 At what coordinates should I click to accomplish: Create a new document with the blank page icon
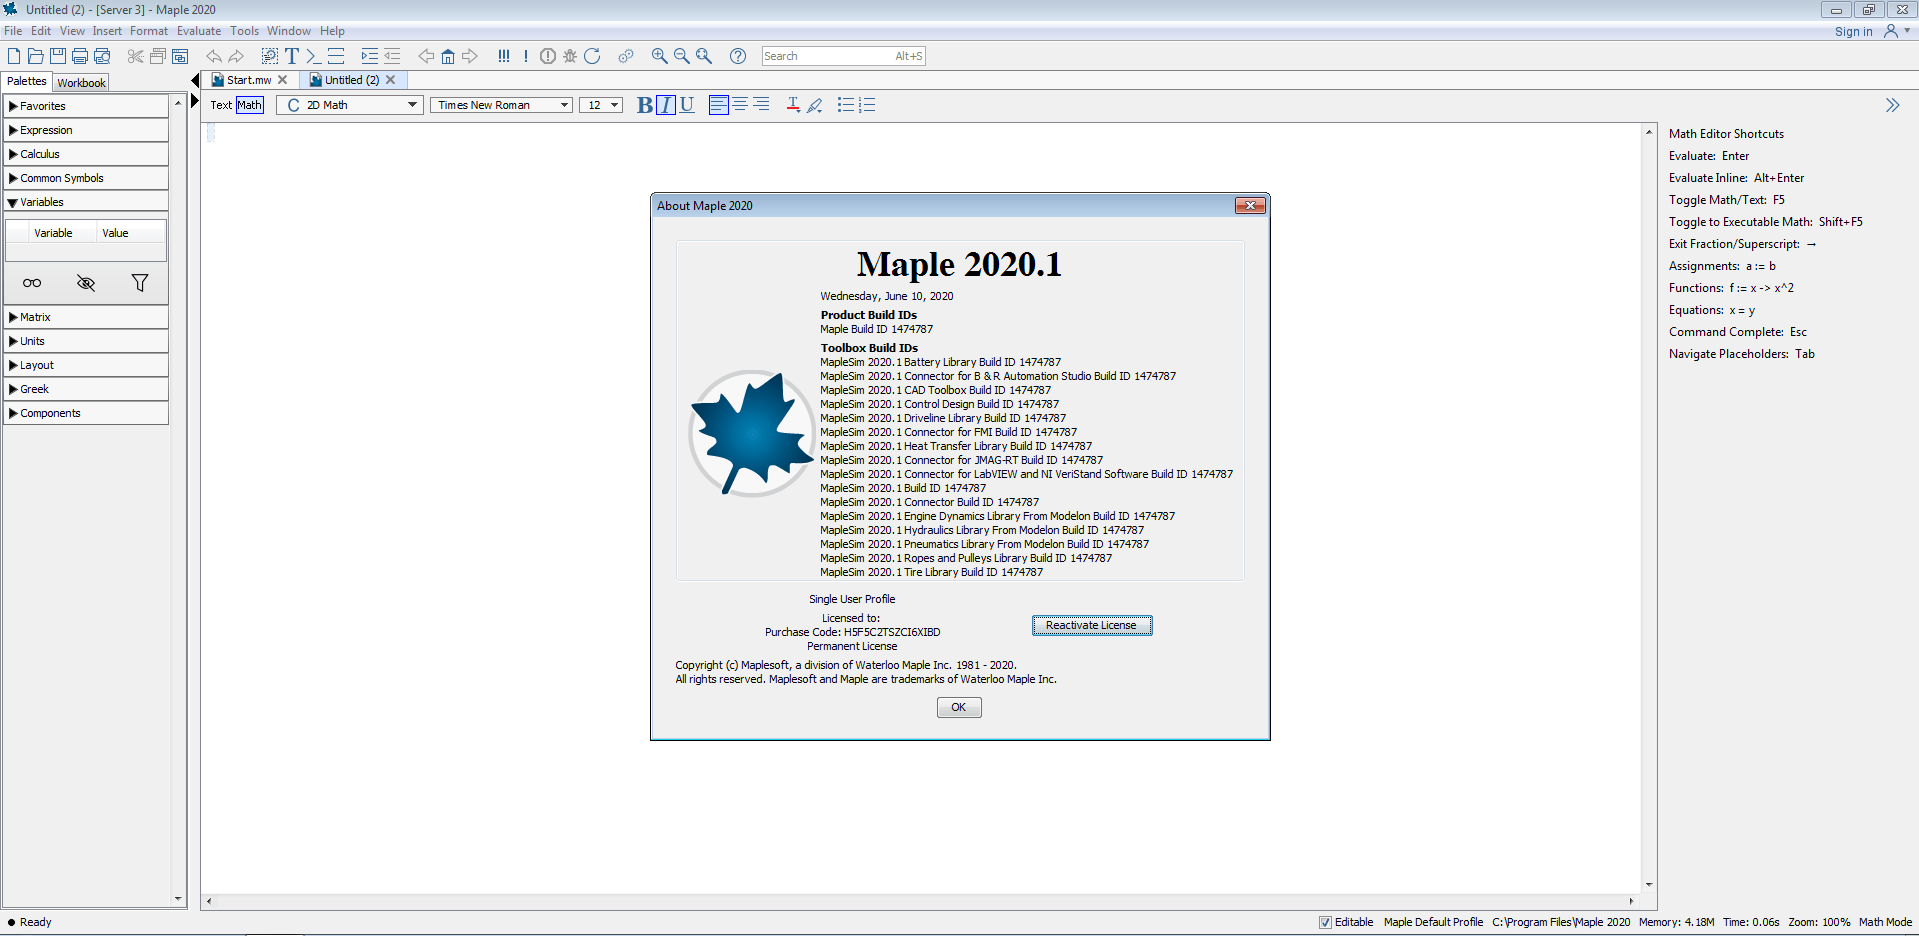(x=14, y=56)
